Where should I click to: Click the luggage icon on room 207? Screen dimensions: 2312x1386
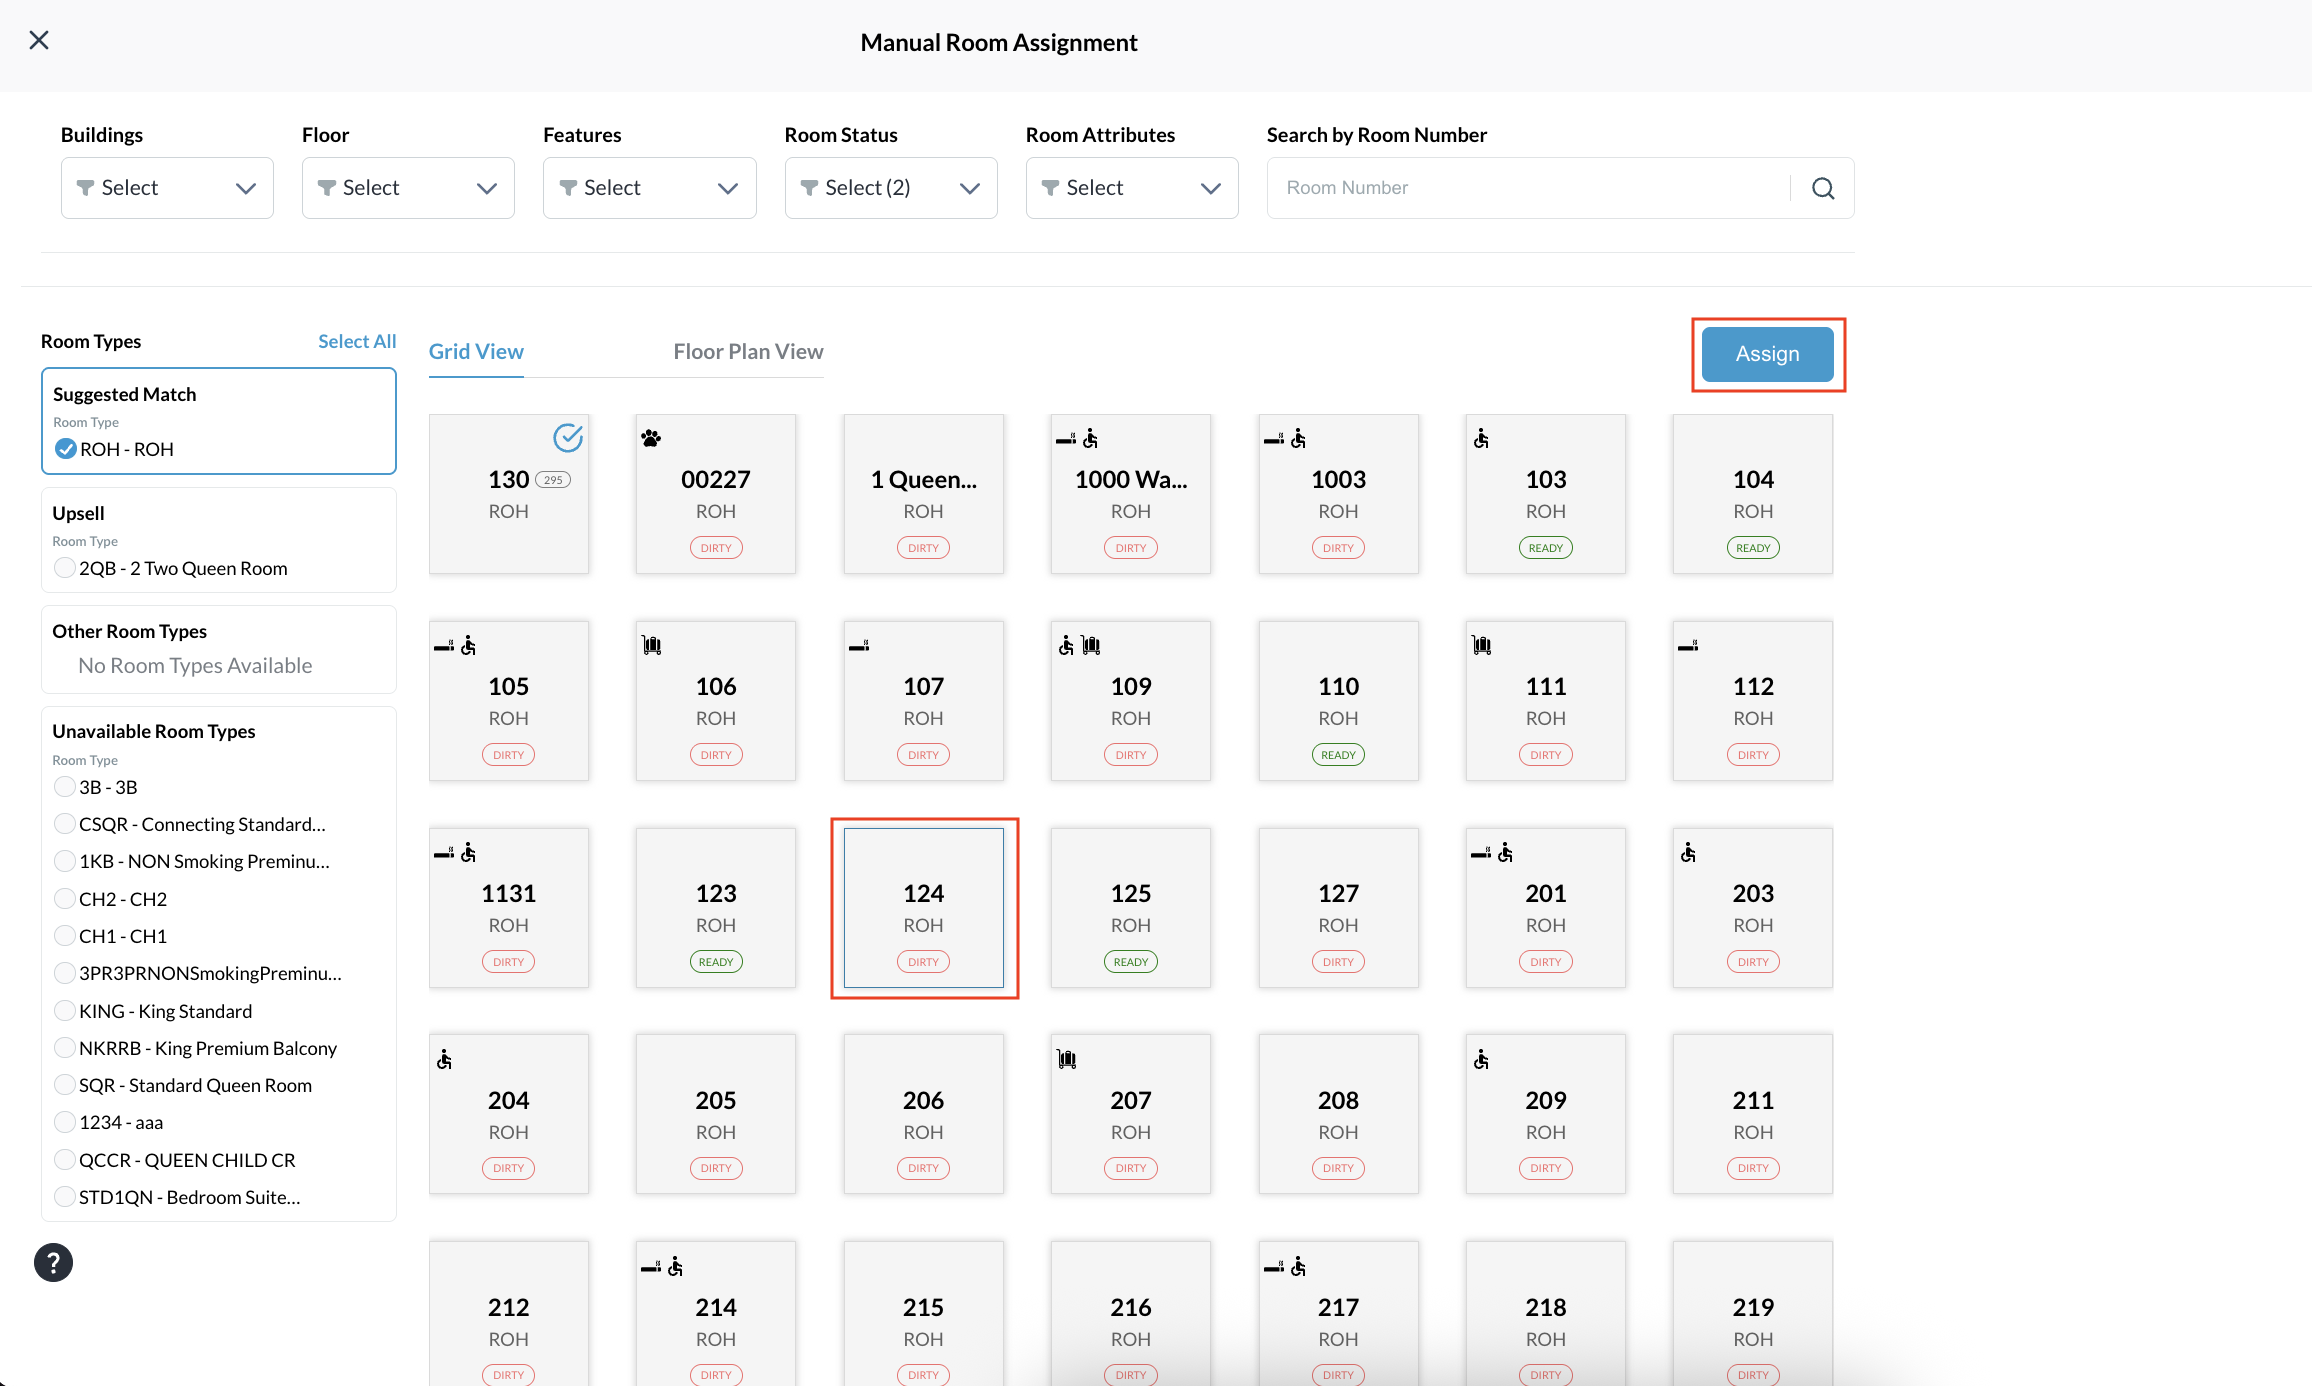[1067, 1059]
